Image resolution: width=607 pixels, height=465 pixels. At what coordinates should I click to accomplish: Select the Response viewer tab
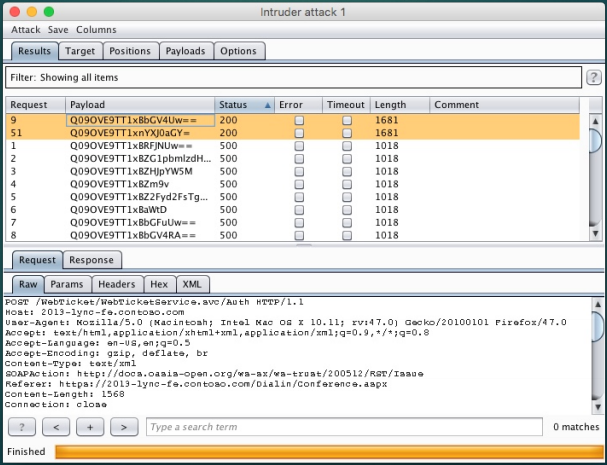[x=91, y=260]
